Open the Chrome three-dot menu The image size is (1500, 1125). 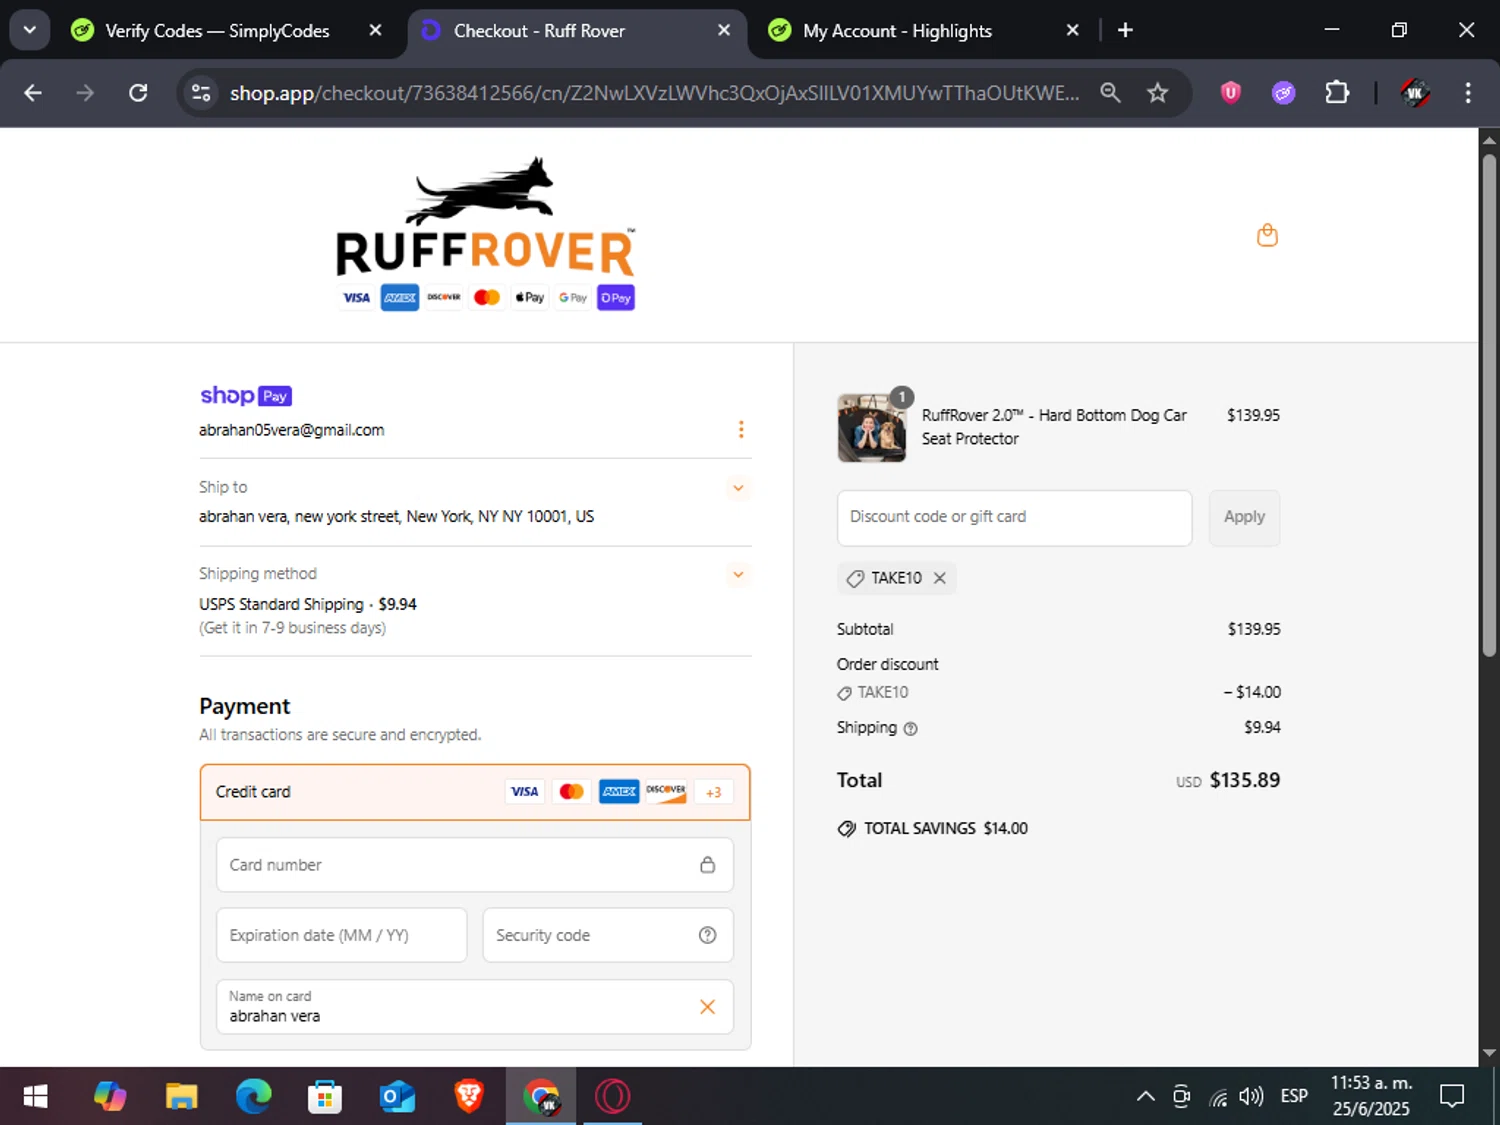[1468, 93]
